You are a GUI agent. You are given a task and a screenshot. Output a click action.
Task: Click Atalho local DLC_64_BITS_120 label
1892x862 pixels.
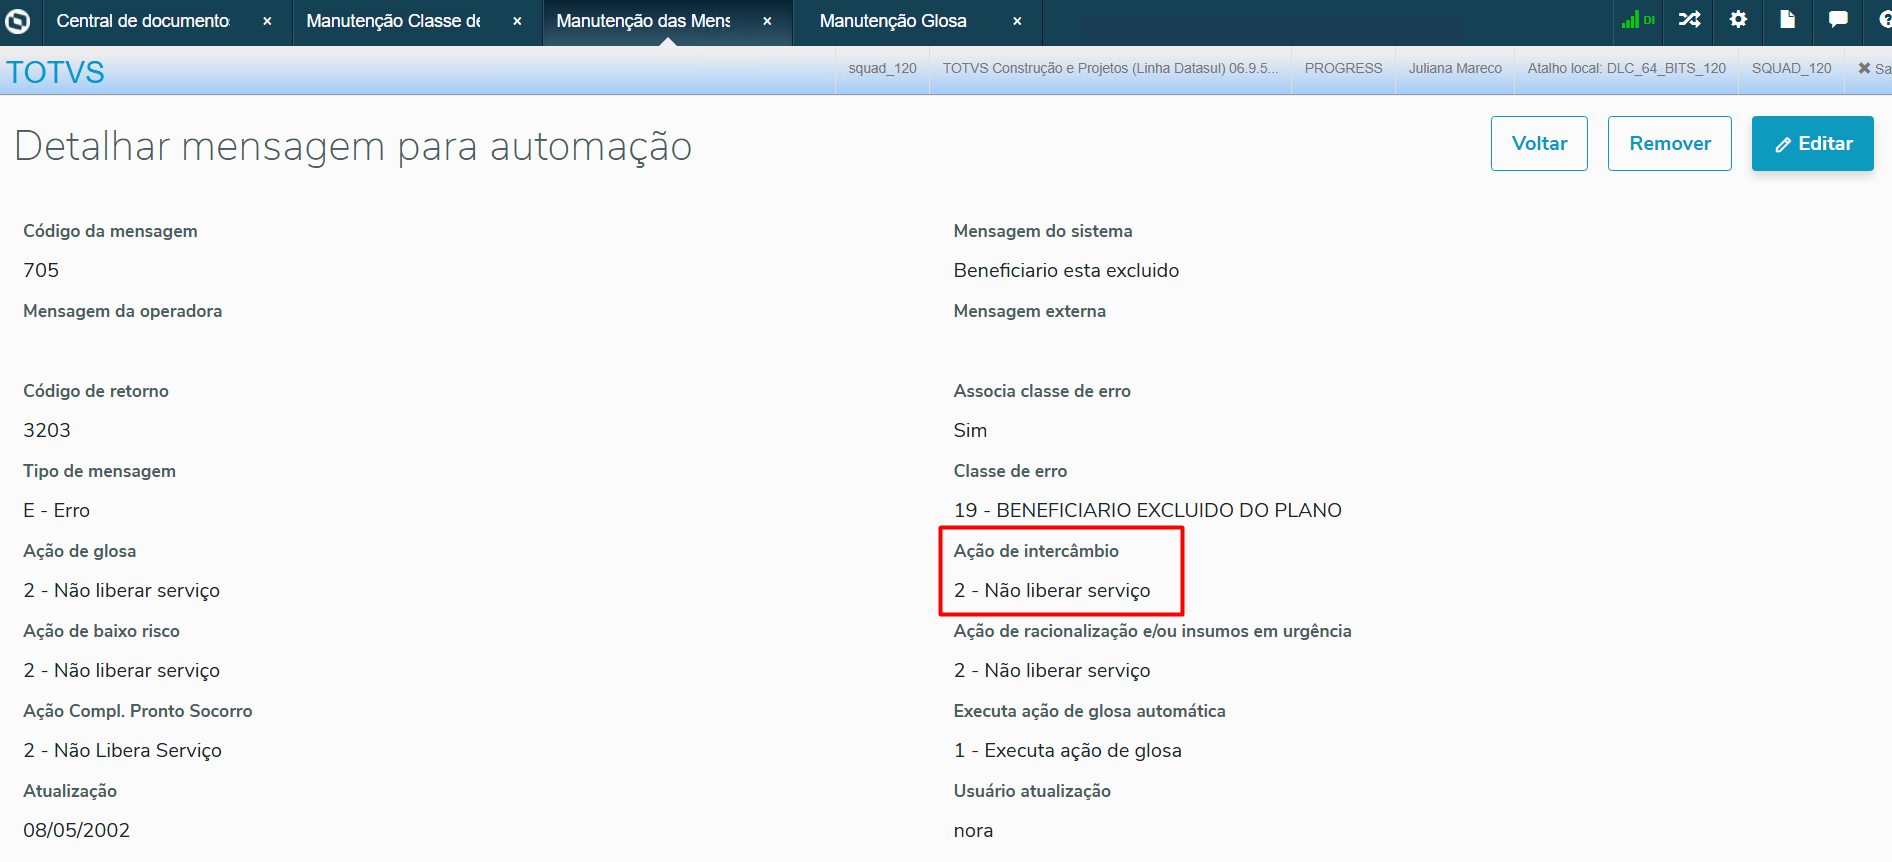pos(1627,68)
